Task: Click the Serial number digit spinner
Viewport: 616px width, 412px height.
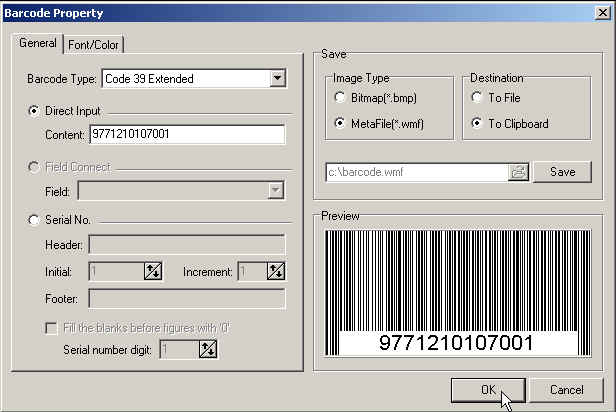Action: (208, 348)
